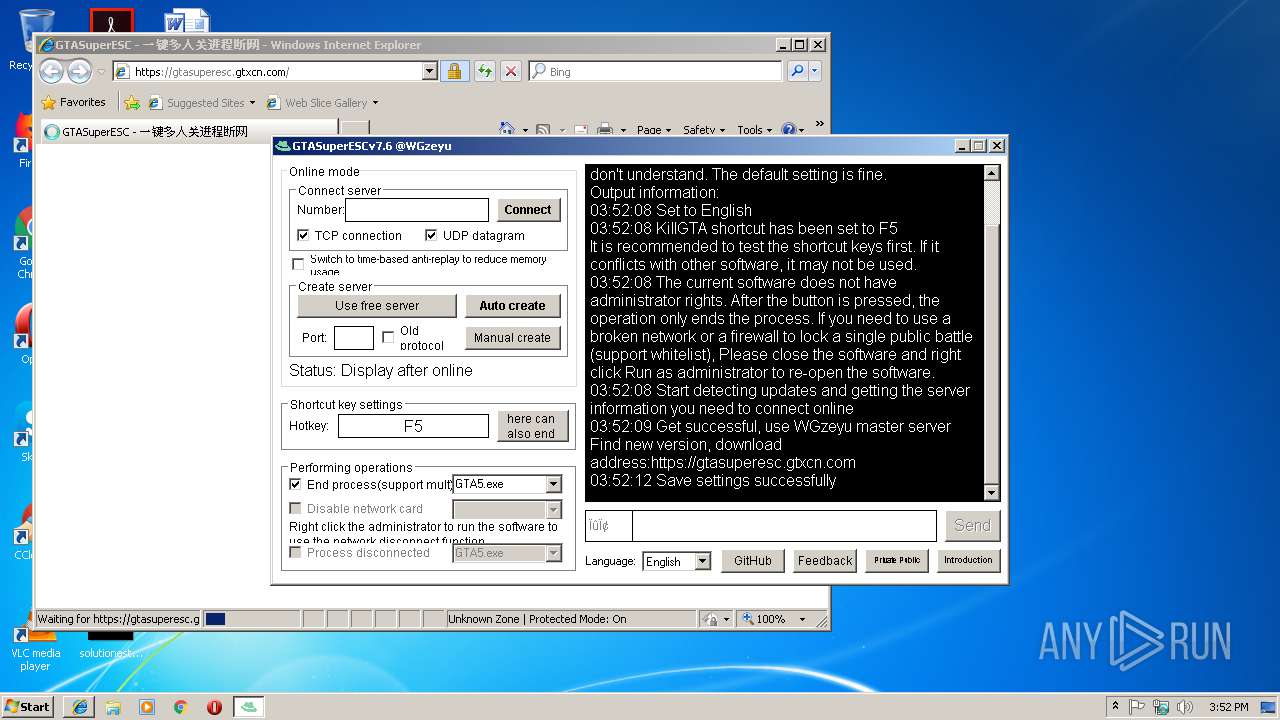Screen dimensions: 1280x720
Task: Open the Language dropdown set to English
Action: click(x=702, y=561)
